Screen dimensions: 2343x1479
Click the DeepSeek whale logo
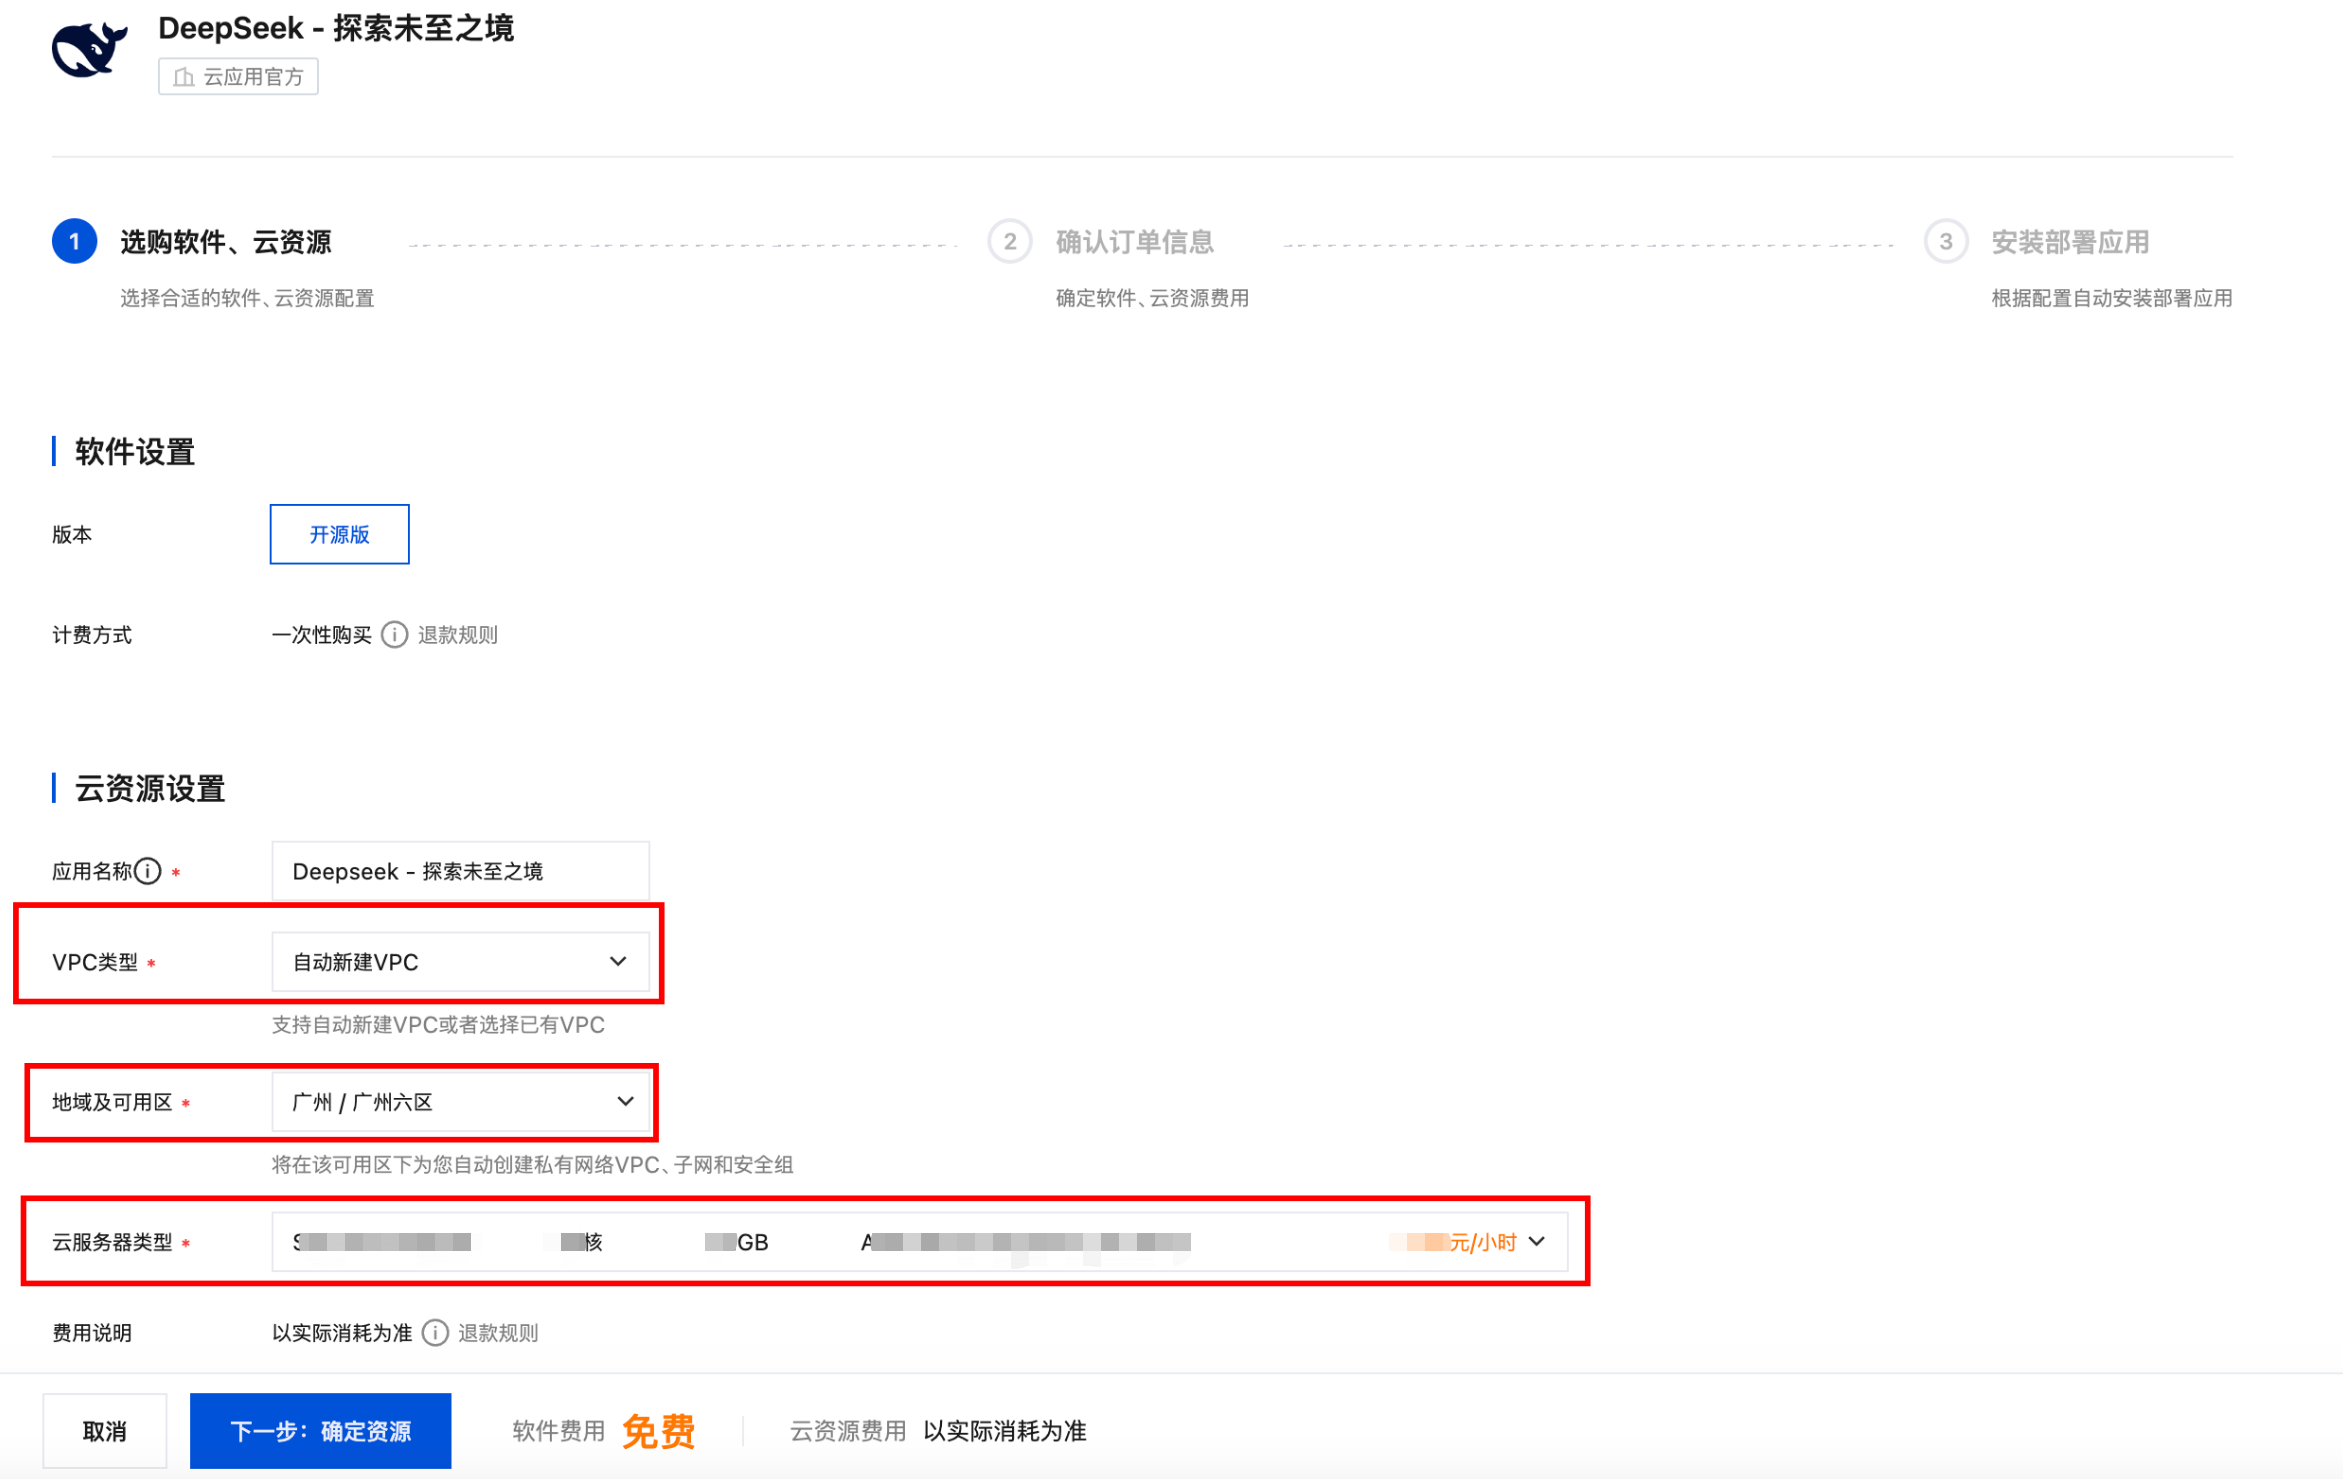[x=89, y=49]
